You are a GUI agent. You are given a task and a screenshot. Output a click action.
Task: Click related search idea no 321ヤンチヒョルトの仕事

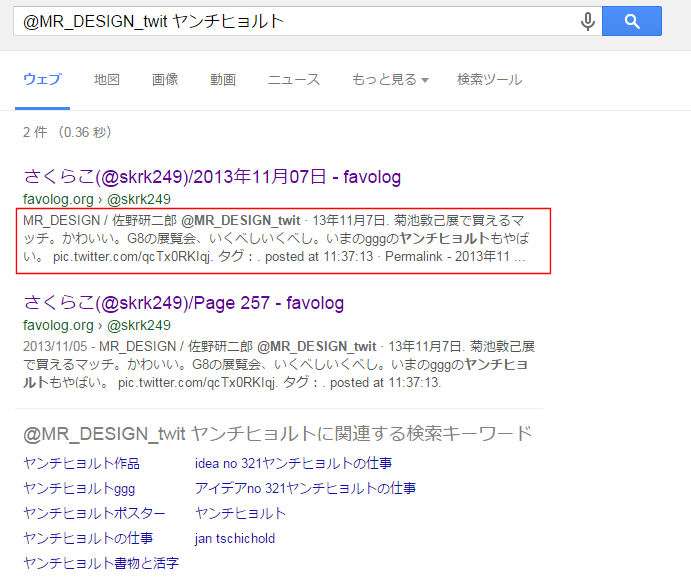click(293, 463)
